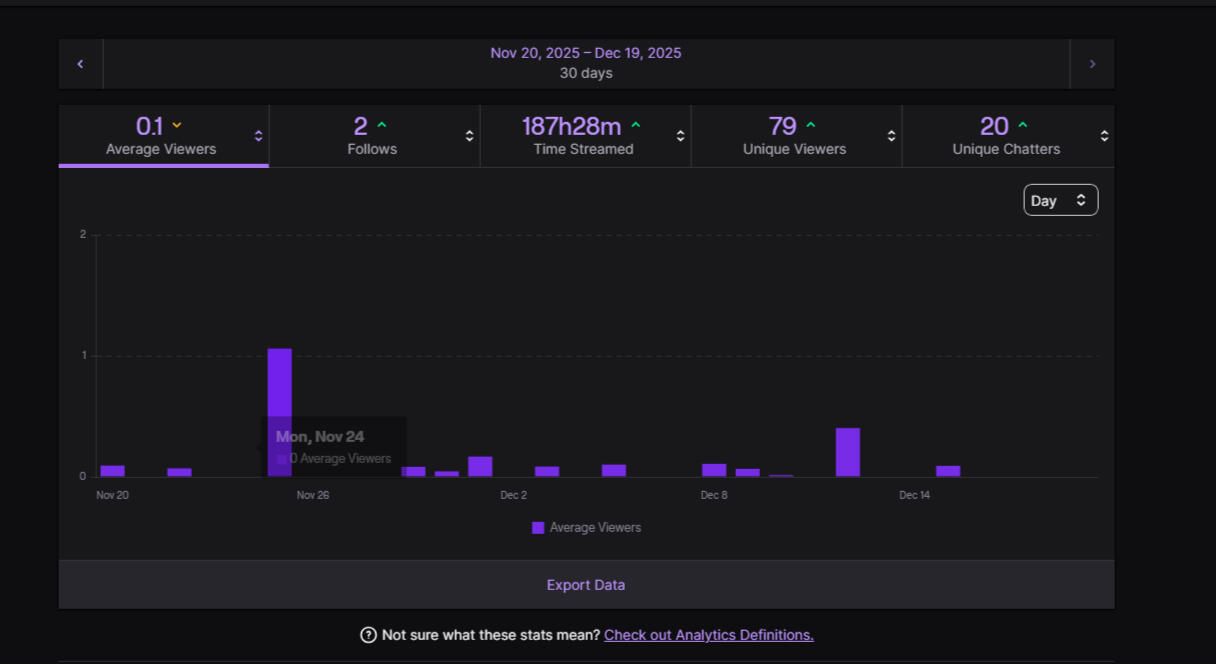Open metric switcher arrows on Follows
Viewport: 1216px width, 664px height.
point(469,136)
